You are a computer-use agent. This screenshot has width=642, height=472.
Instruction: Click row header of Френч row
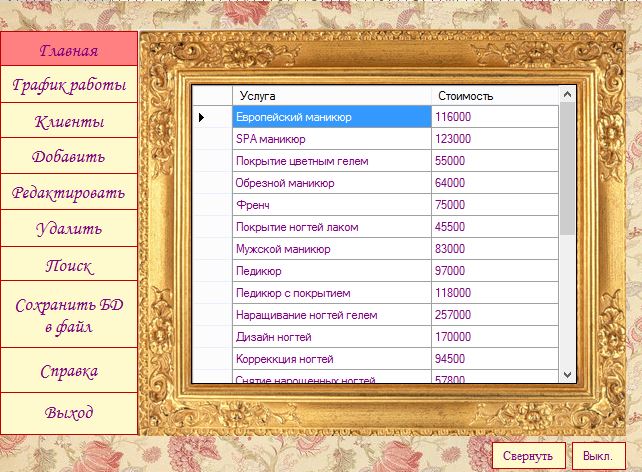pos(212,205)
